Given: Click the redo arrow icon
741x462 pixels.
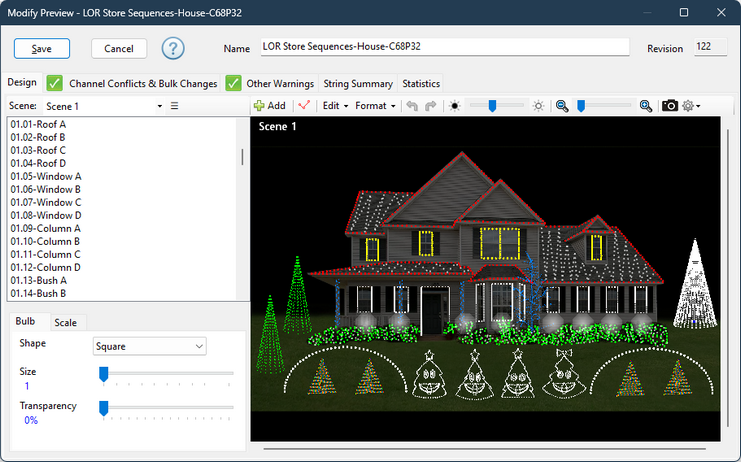Looking at the screenshot, I should 431,106.
